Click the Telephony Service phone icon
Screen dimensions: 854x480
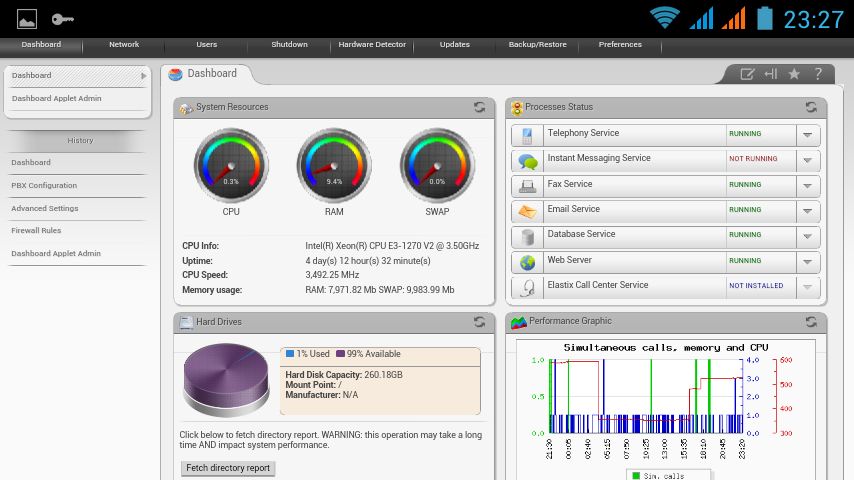tap(527, 135)
